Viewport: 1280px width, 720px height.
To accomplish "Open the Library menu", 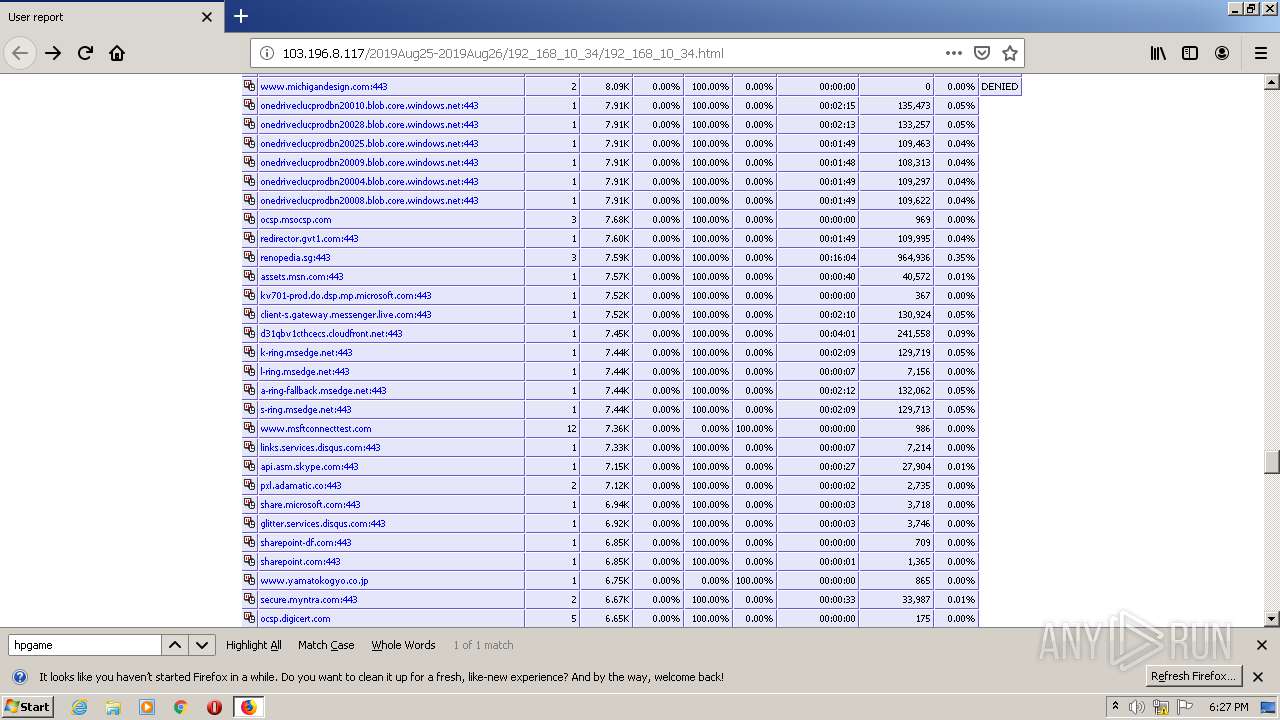I will [1158, 53].
